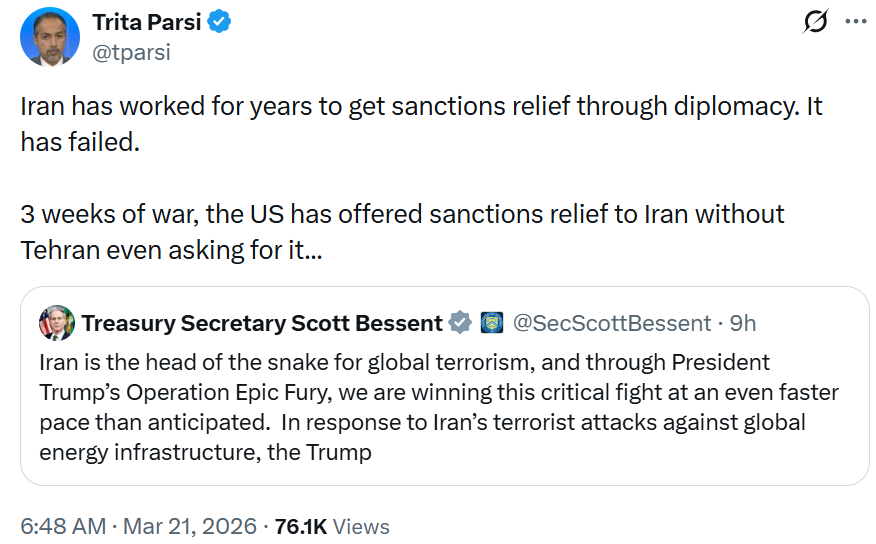Click the Trita Parsi display name
Image resolution: width=876 pixels, height=544 pixels.
[147, 22]
